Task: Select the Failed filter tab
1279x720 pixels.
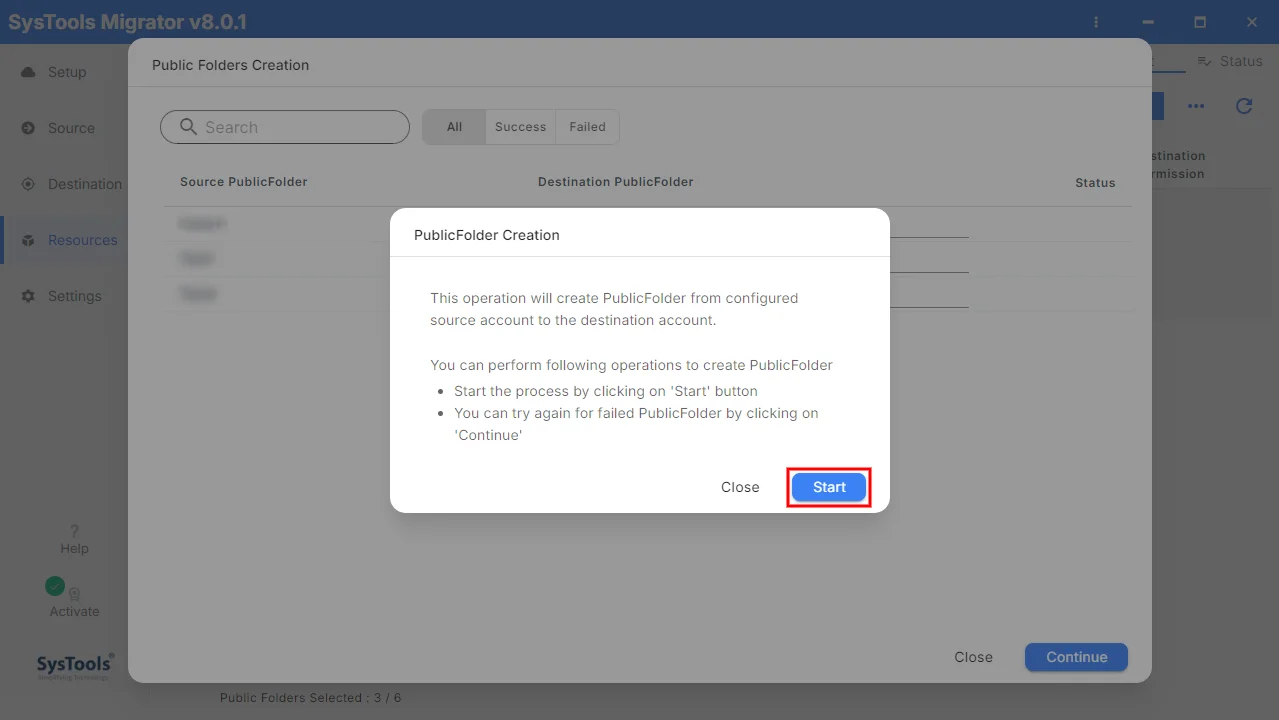Action: 587,127
